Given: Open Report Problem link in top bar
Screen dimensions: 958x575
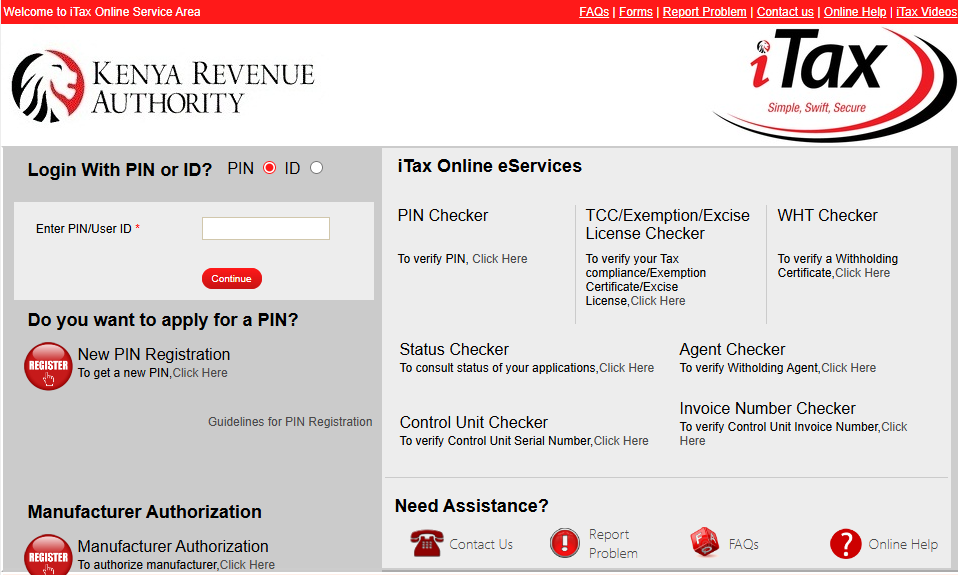Looking at the screenshot, I should (704, 12).
